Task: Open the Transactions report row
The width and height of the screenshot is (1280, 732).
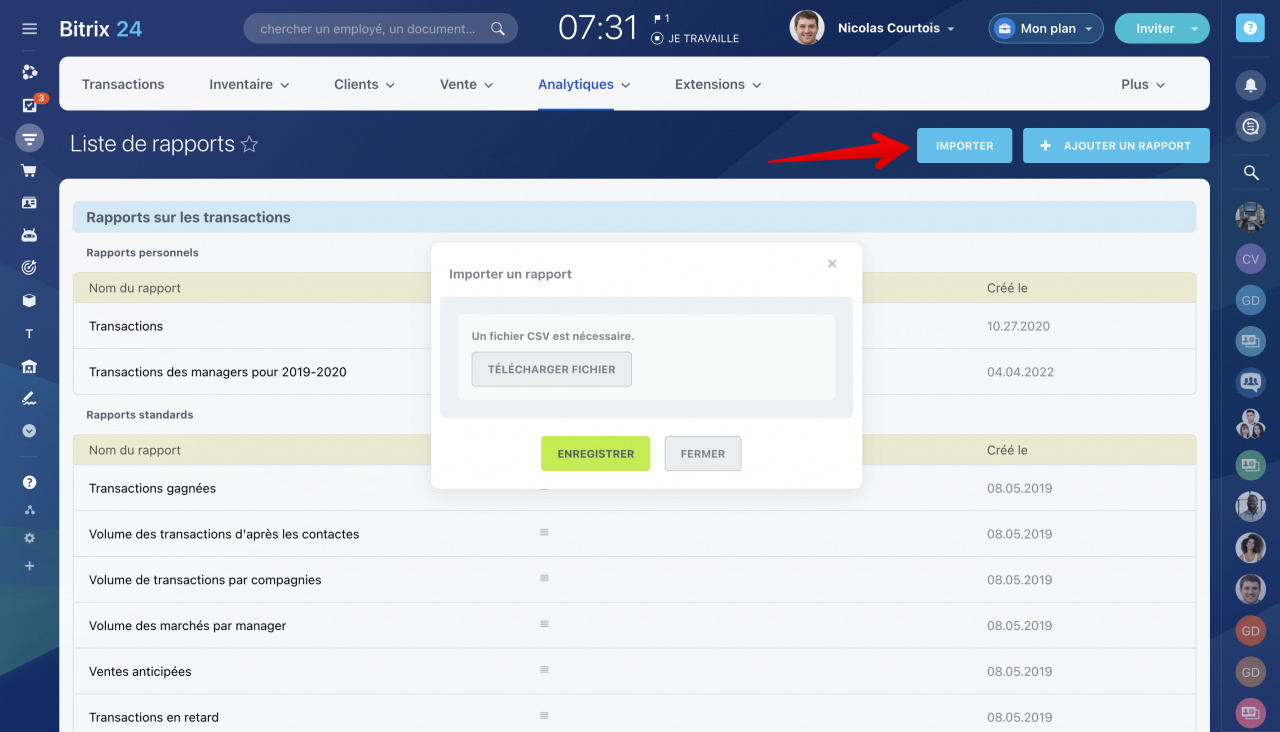Action: (126, 326)
